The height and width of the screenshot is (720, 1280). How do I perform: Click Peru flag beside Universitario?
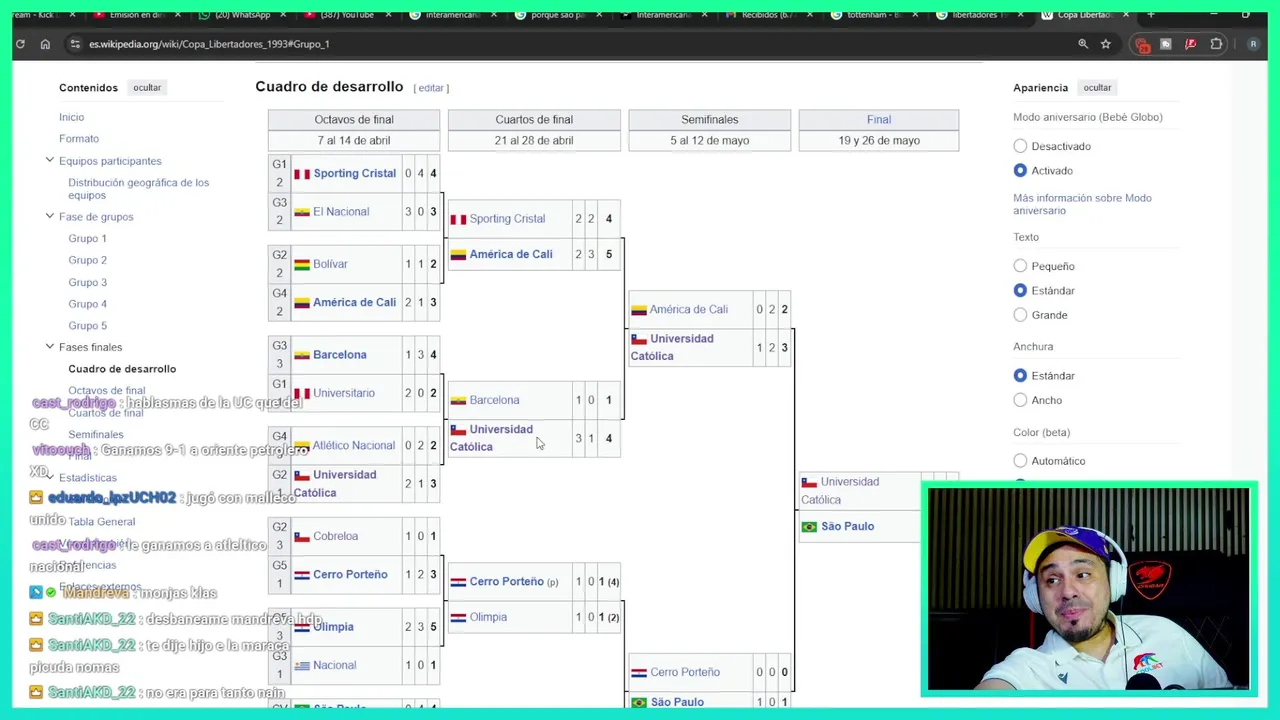[x=301, y=393]
